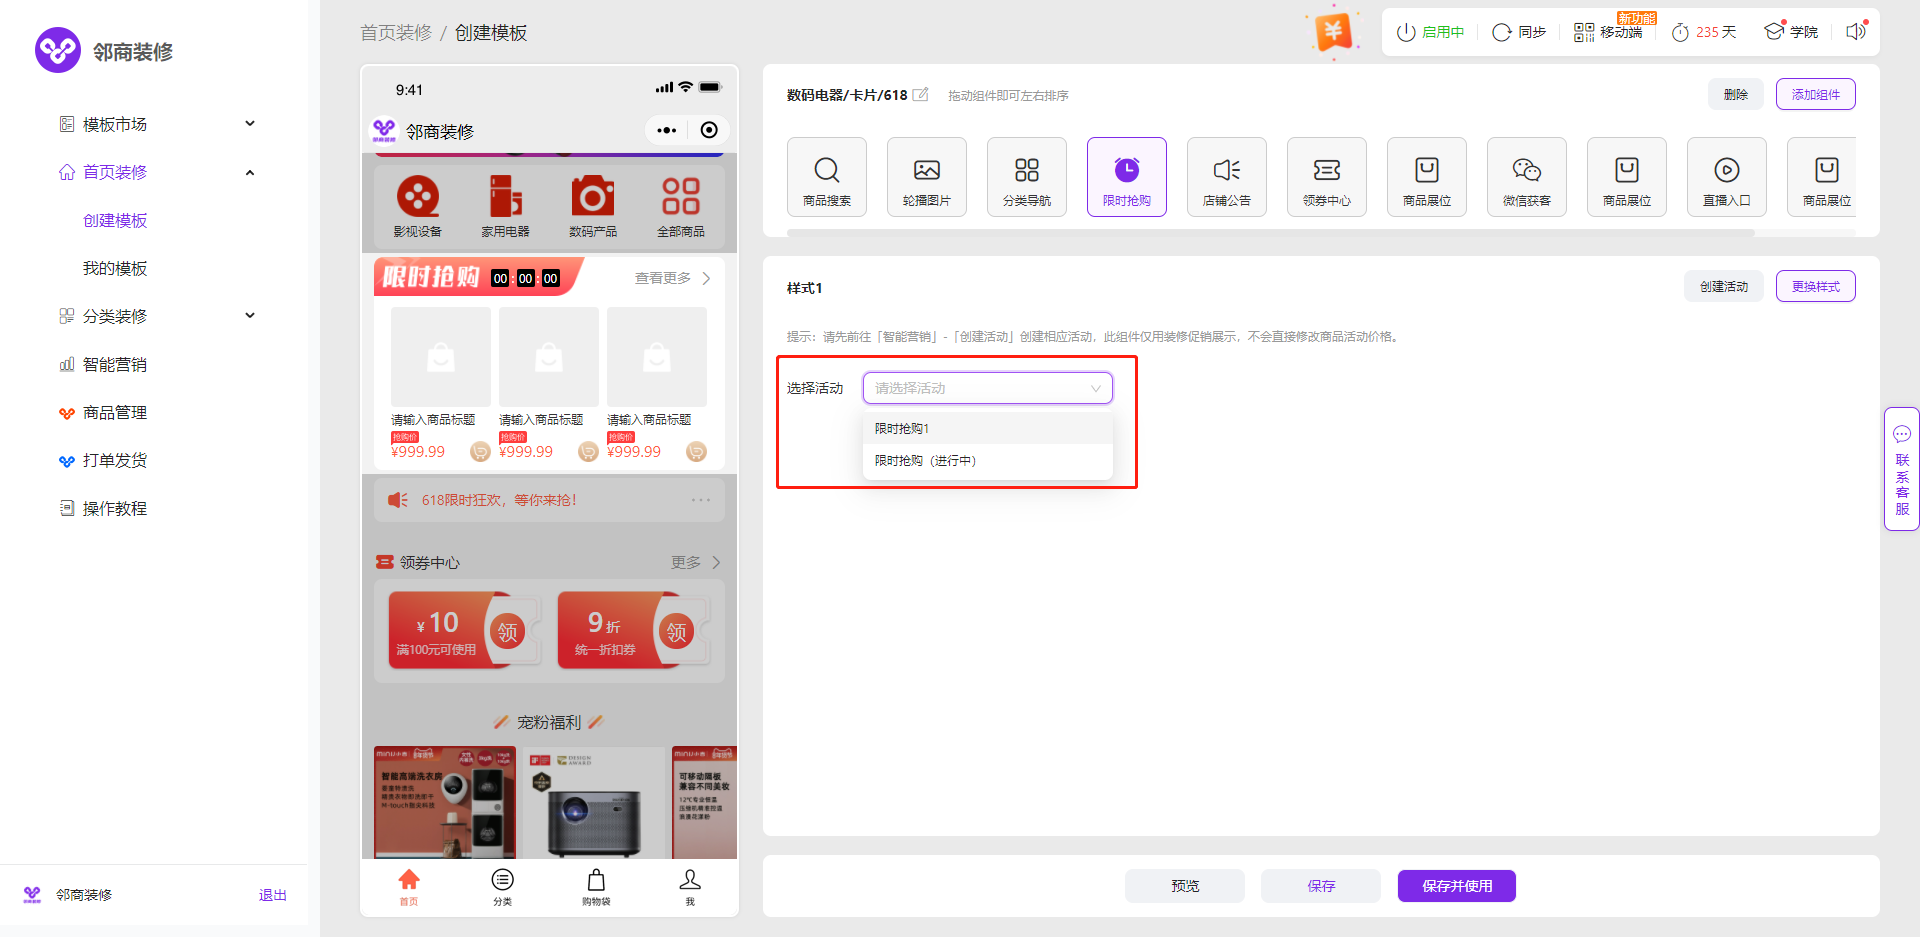Image resolution: width=1920 pixels, height=937 pixels.
Task: Tap the projector product image in preview
Action: [x=594, y=803]
